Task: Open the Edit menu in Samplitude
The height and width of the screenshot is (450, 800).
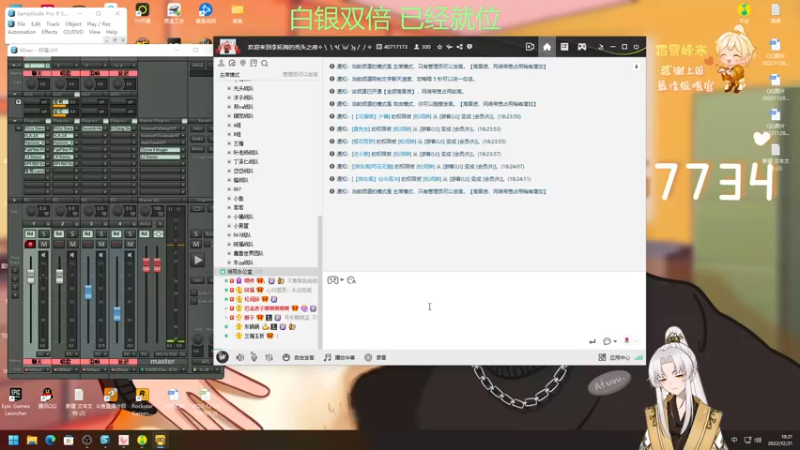Action: (x=36, y=24)
